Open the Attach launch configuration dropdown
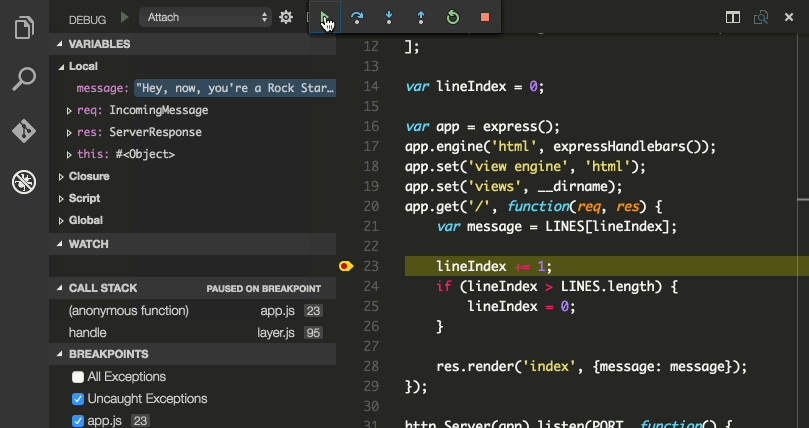809x428 pixels. 207,18
